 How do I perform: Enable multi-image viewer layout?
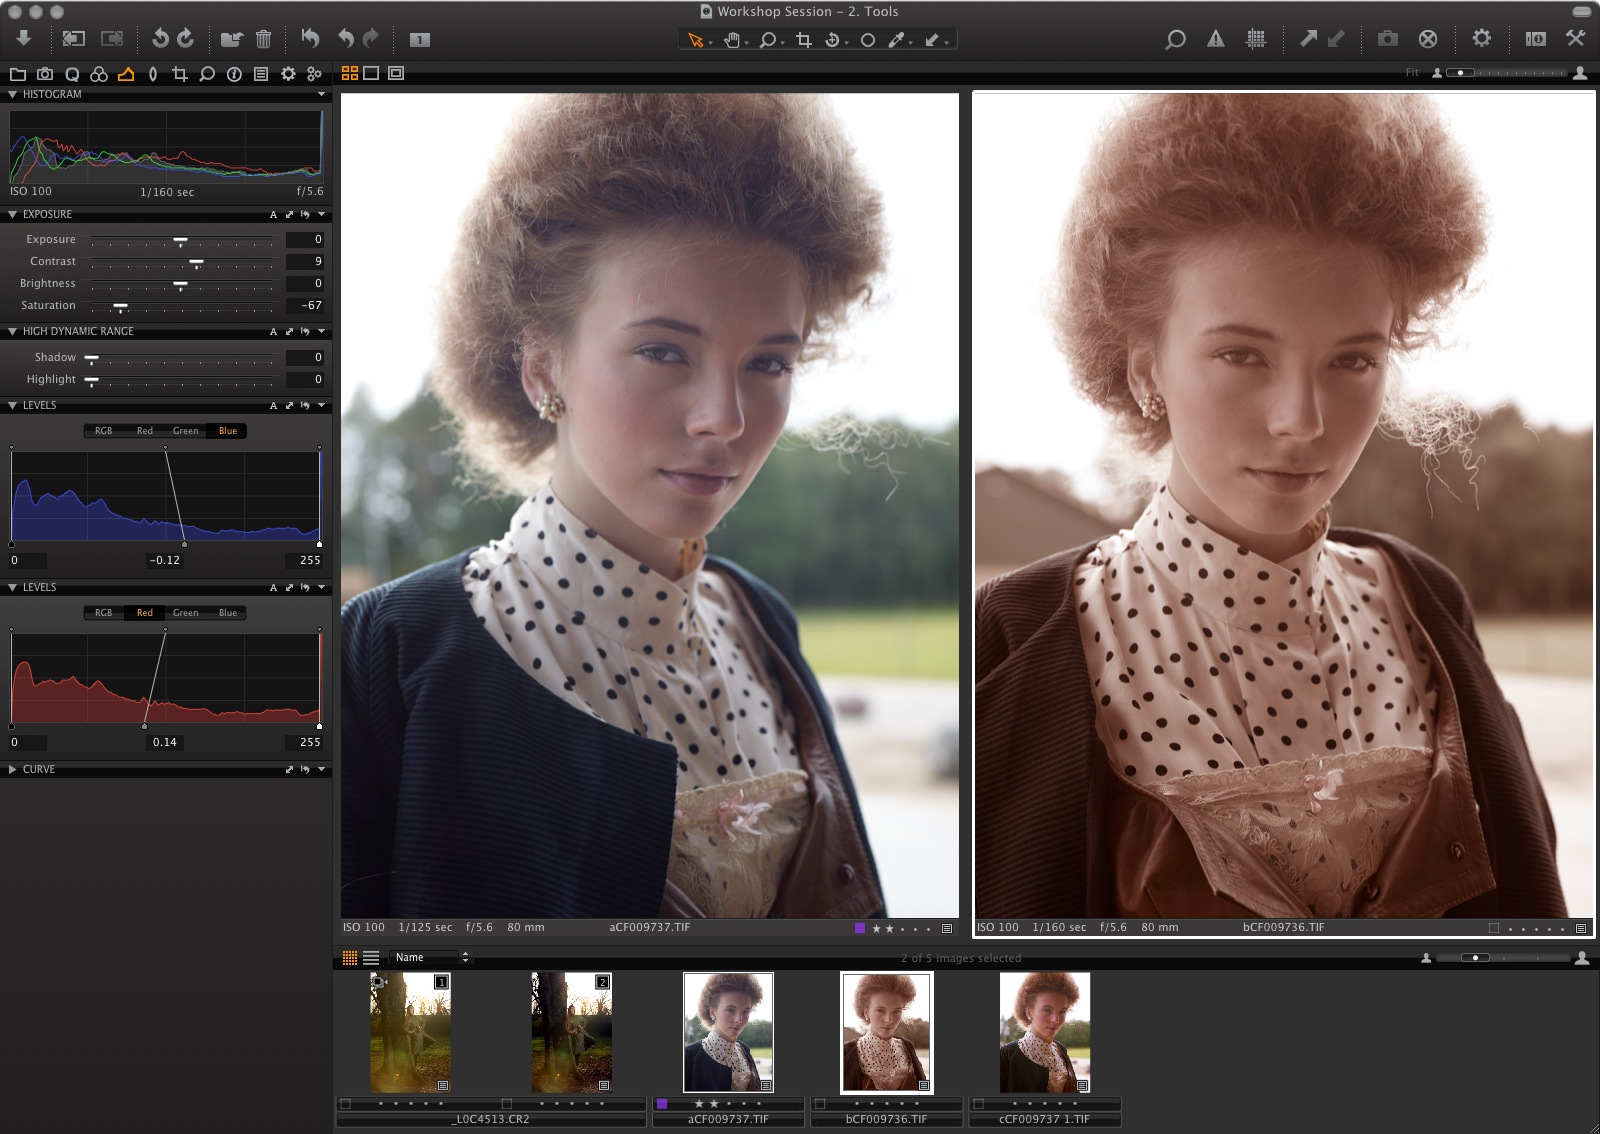[x=349, y=72]
